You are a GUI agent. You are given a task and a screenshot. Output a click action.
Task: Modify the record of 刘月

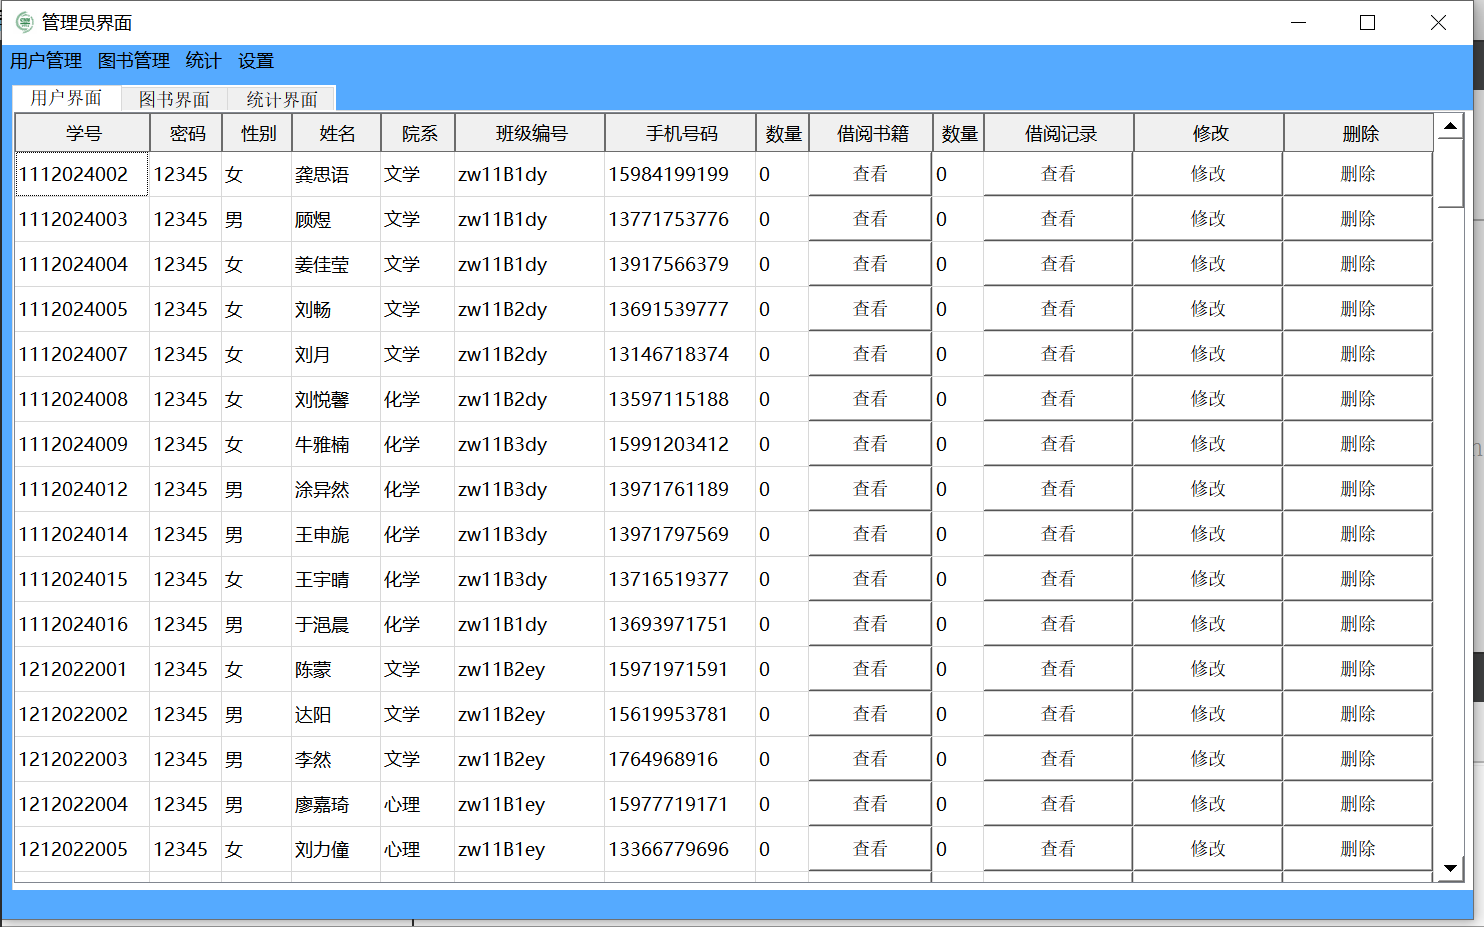click(1208, 354)
